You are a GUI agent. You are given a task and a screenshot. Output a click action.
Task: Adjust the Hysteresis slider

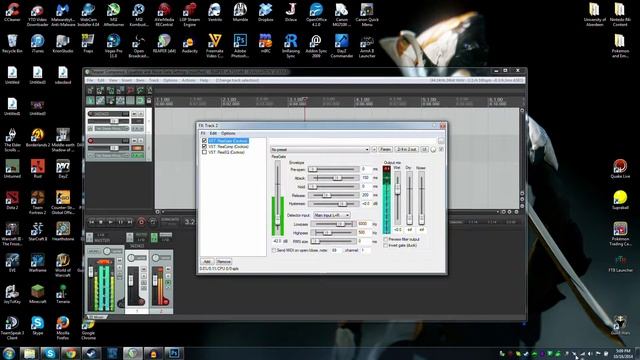tap(333, 203)
